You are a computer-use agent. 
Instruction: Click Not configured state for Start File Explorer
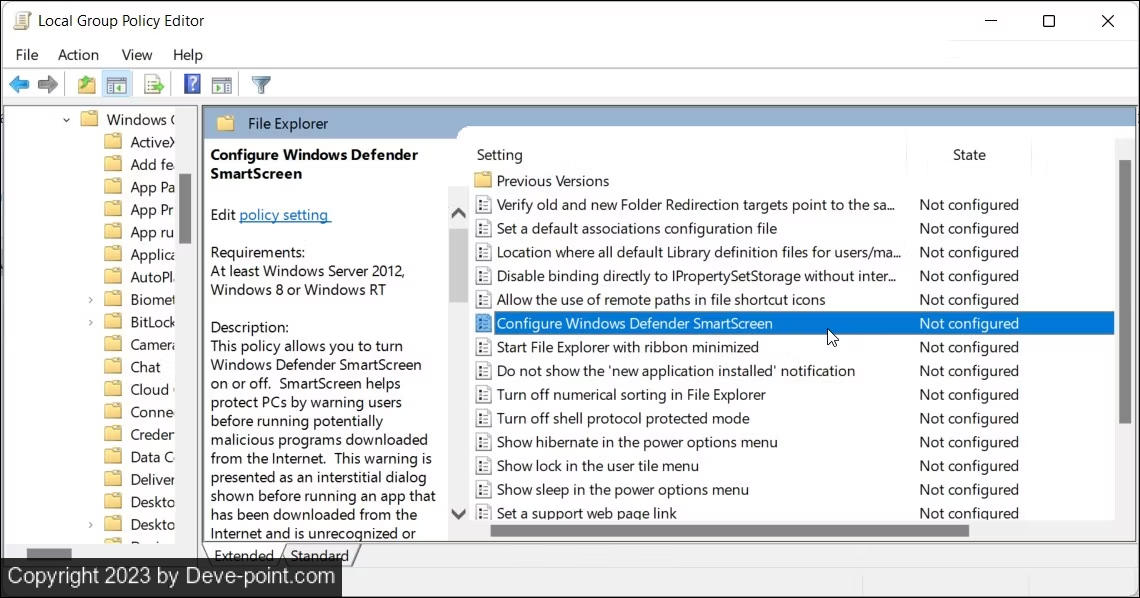pos(968,347)
